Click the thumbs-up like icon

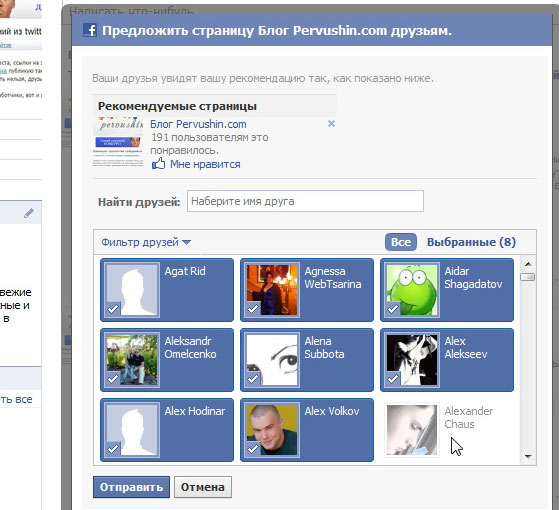click(158, 164)
